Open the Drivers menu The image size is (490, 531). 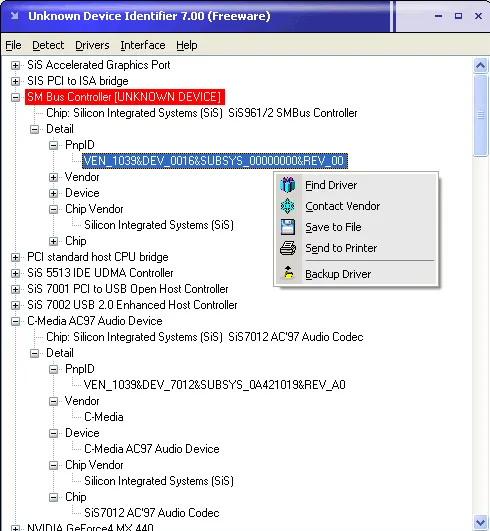tap(92, 45)
